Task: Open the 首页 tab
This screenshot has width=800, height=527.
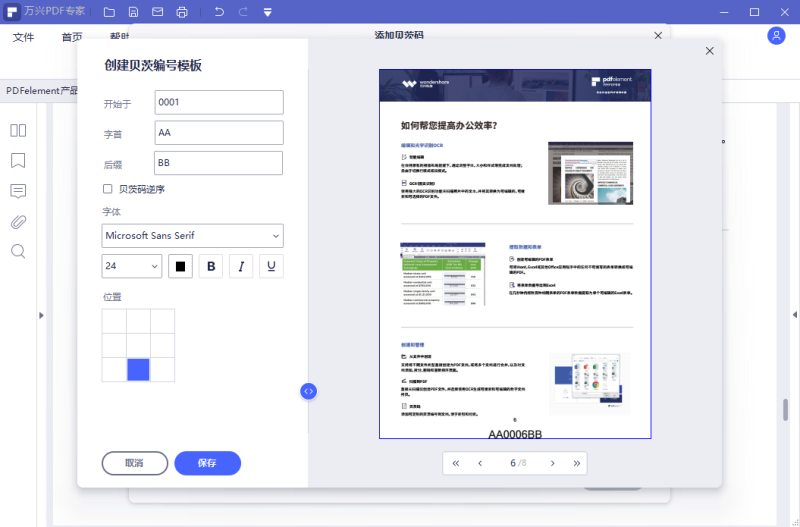Action: pos(72,37)
